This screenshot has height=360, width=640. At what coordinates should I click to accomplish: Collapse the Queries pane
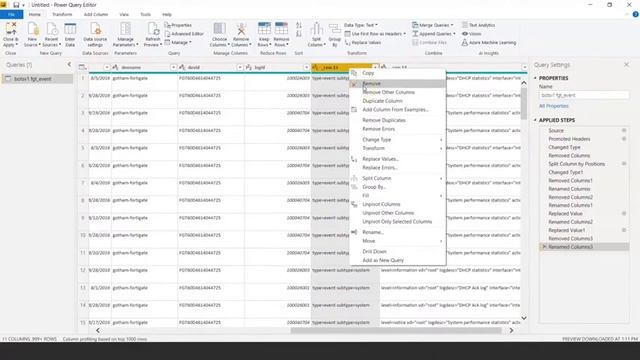coord(69,64)
